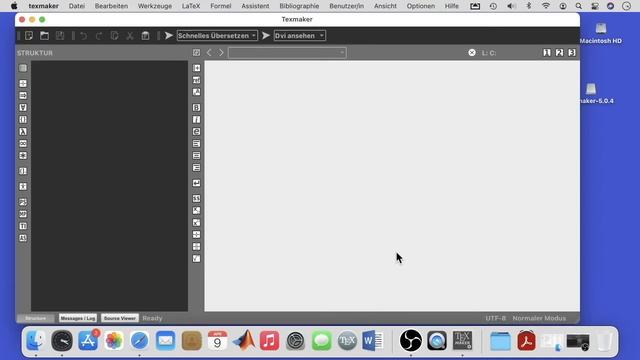Open OBS Studio from the Dock
Image resolution: width=640 pixels, height=360 pixels.
[411, 340]
